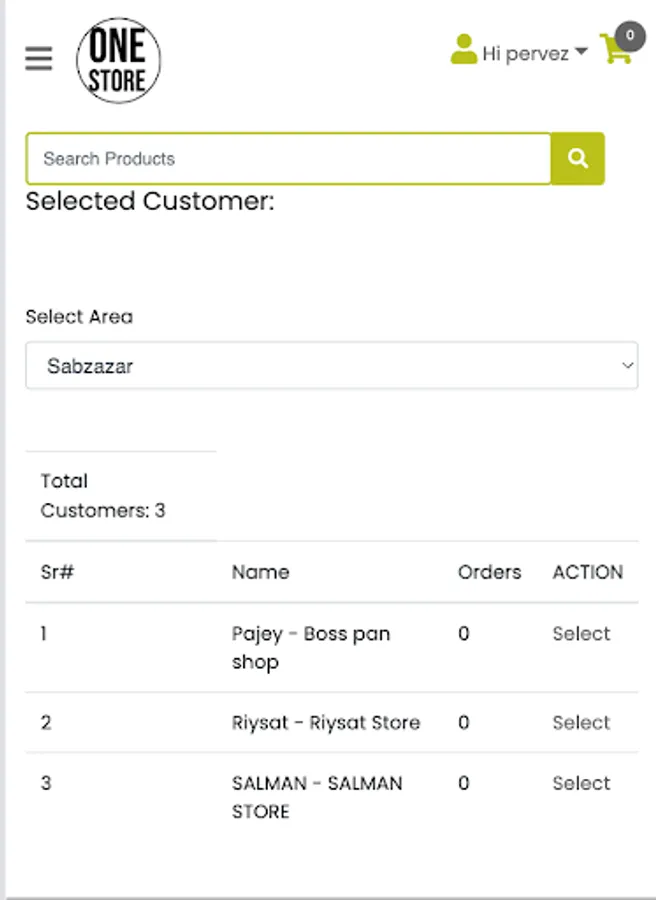Image resolution: width=656 pixels, height=900 pixels.
Task: Click the Sr# column header
Action: coord(58,572)
